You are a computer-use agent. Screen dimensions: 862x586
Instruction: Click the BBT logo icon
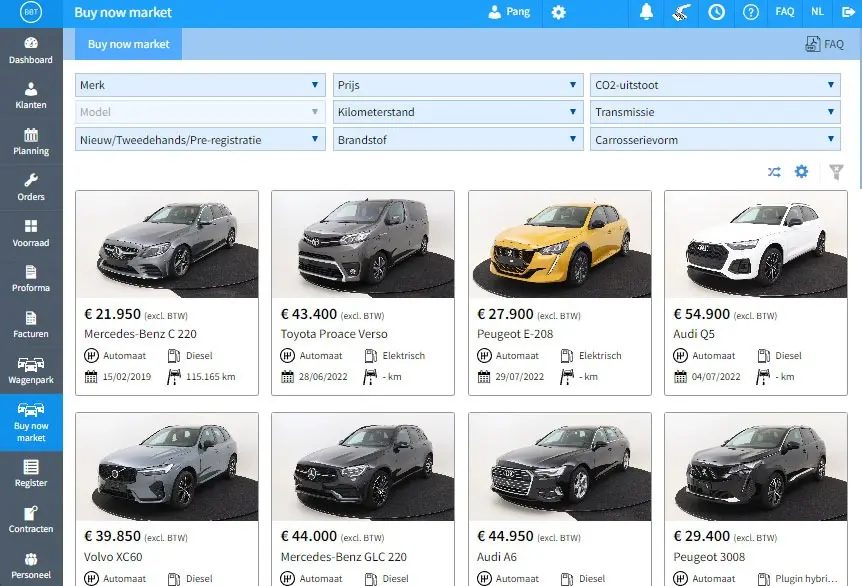pyautogui.click(x=31, y=12)
